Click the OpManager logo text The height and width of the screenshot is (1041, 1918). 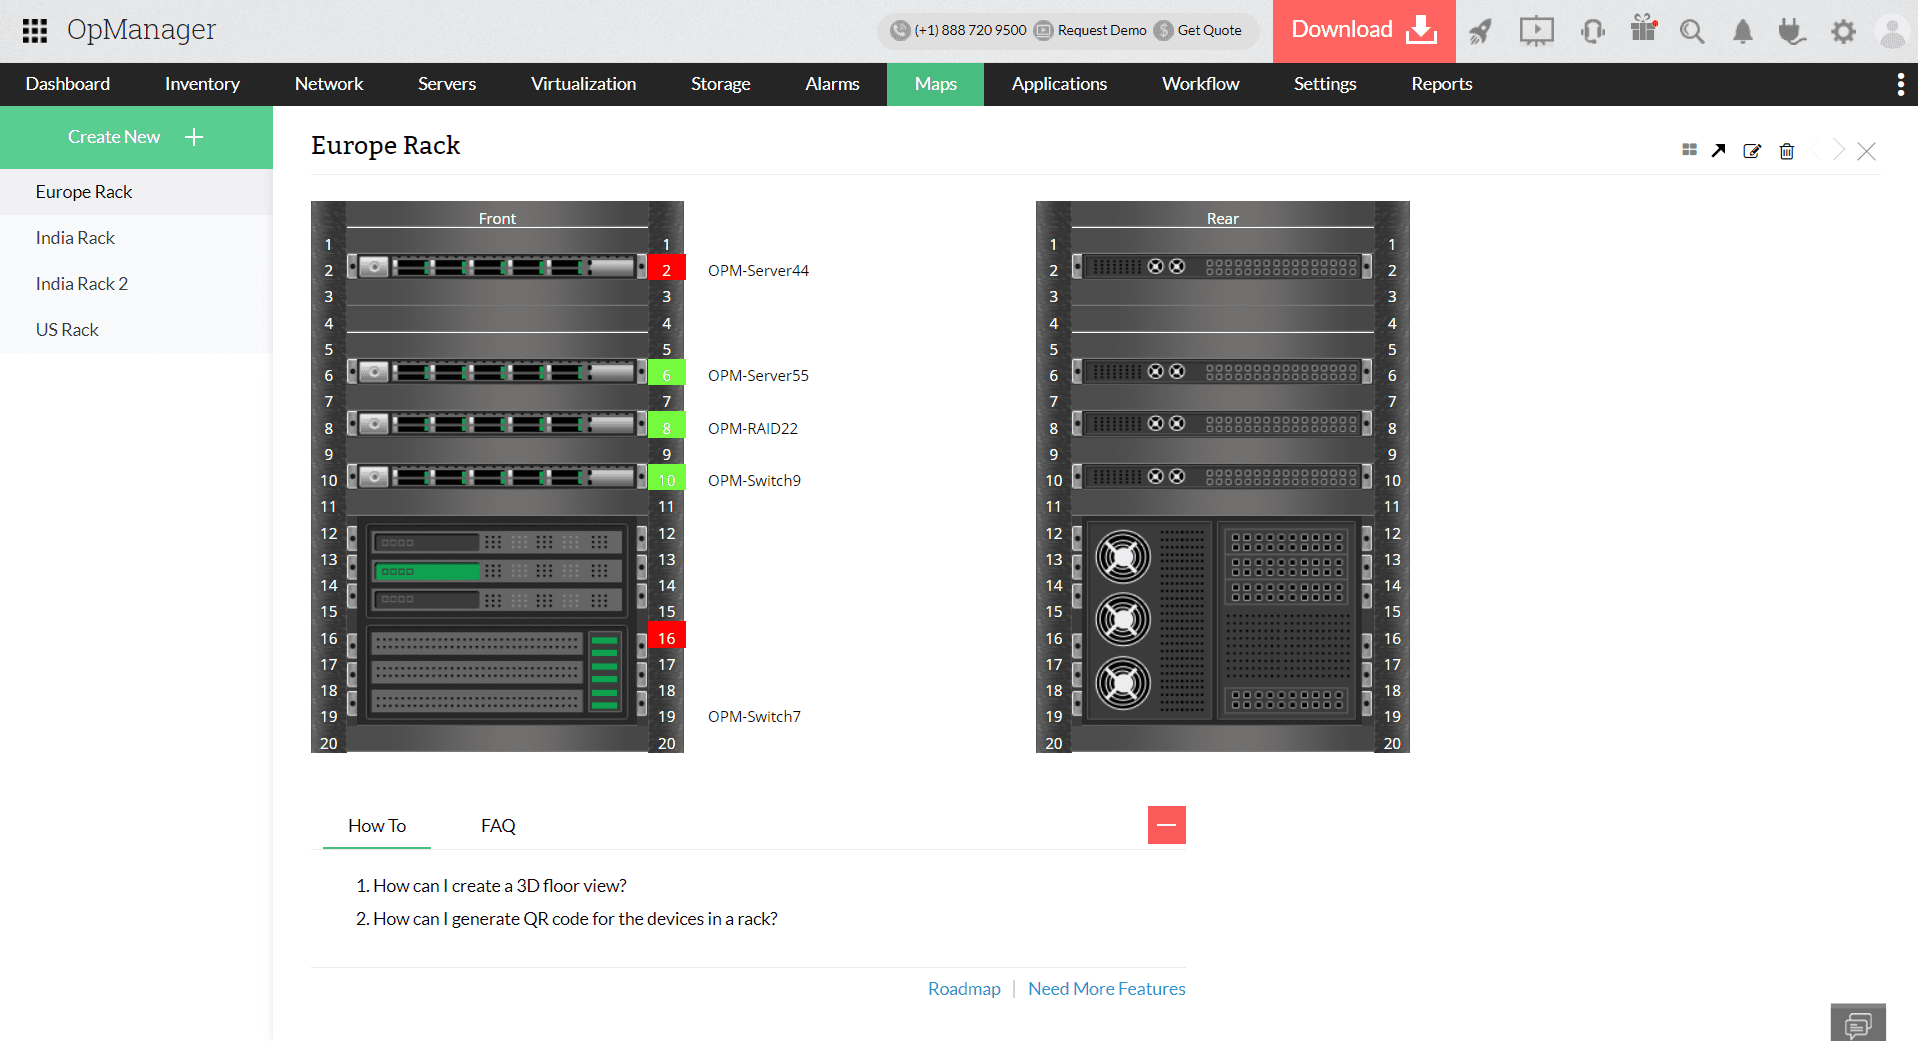pos(141,30)
